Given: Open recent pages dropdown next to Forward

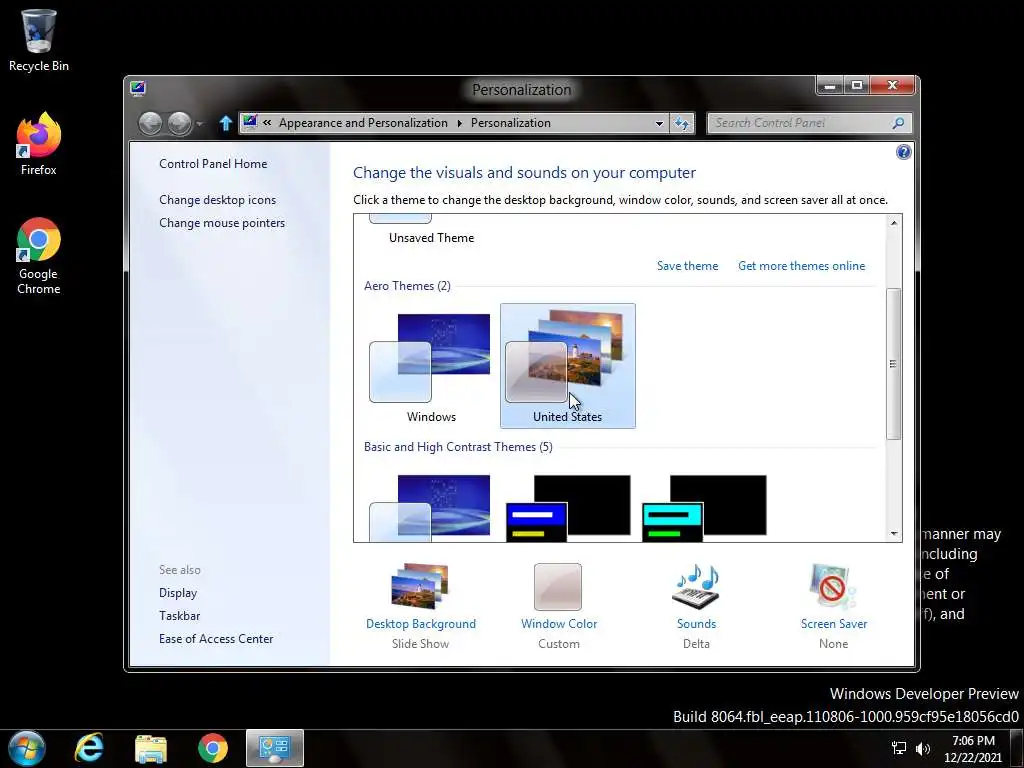Looking at the screenshot, I should [199, 123].
